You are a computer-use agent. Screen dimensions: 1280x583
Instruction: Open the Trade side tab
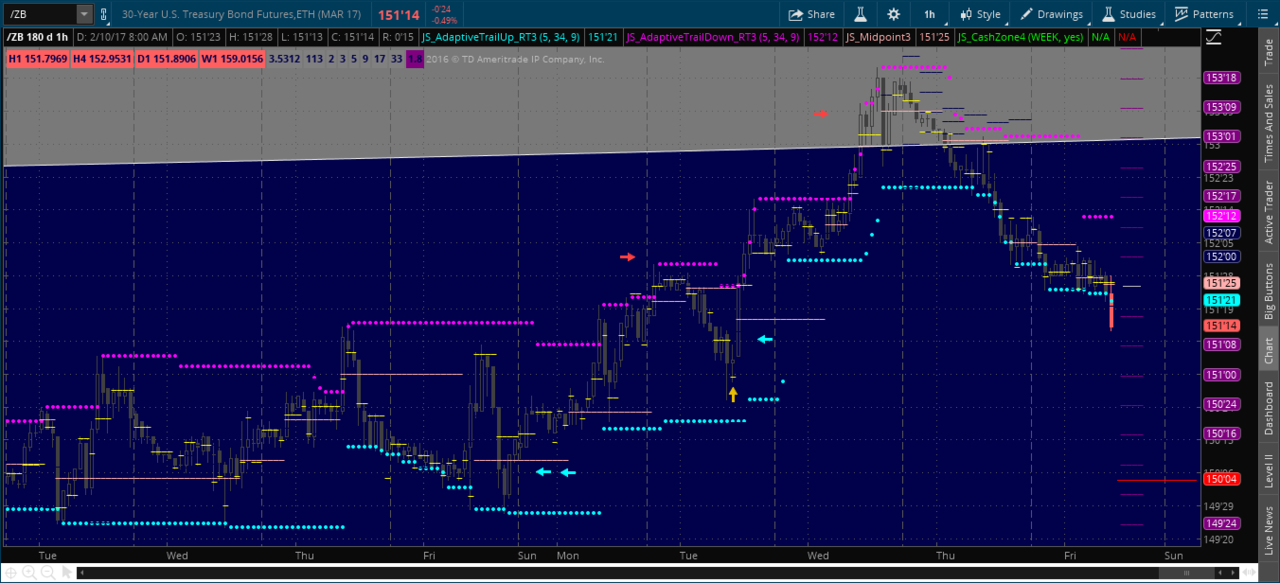click(1269, 54)
